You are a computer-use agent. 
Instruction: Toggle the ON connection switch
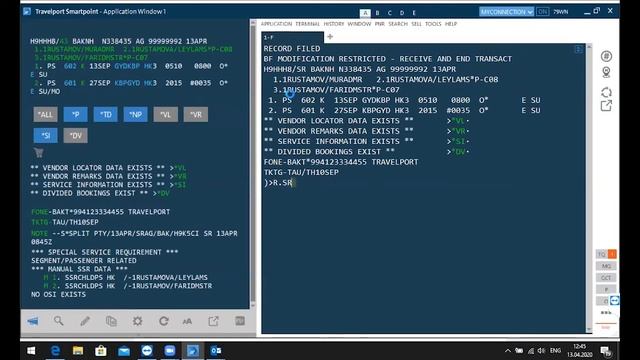point(542,12)
